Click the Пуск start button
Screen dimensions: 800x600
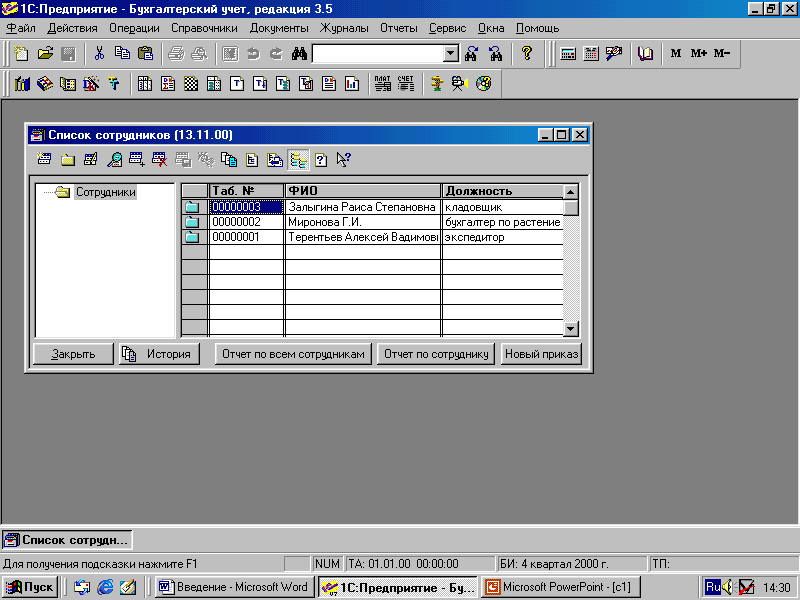[x=30, y=587]
